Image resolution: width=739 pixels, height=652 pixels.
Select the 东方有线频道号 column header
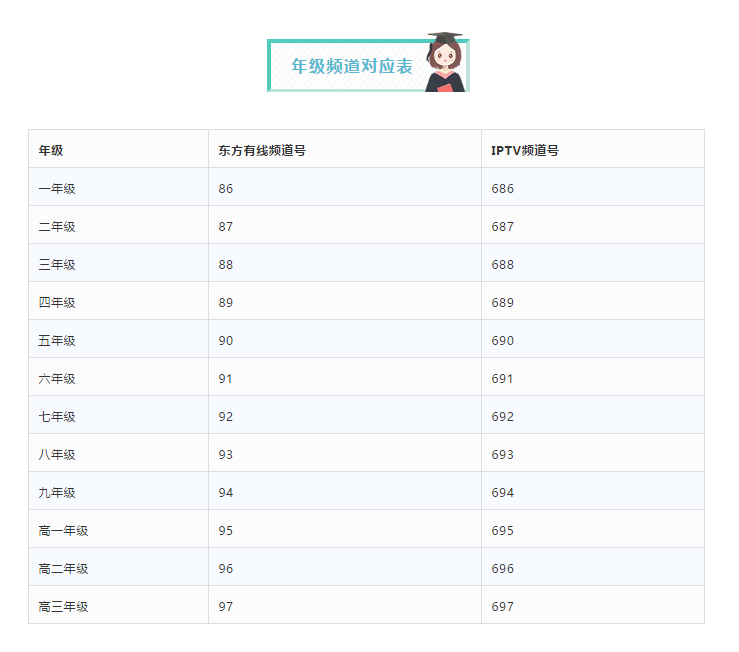(x=262, y=150)
